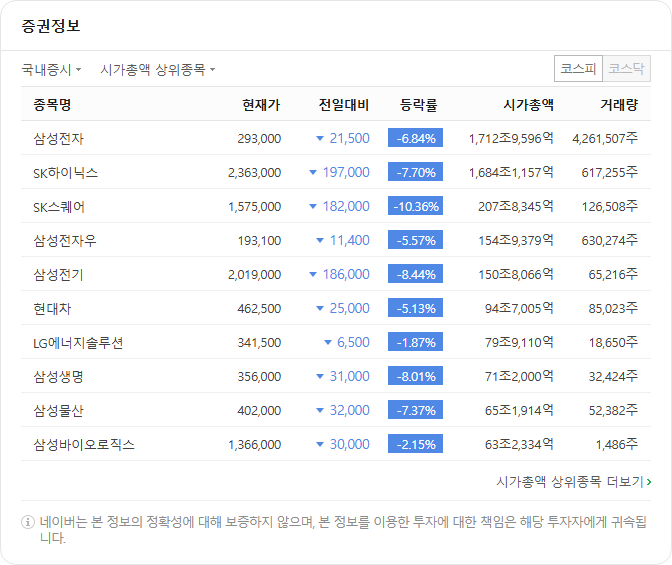Expand the 국내증시 dropdown
Screen dimensions: 672x565
51,69
